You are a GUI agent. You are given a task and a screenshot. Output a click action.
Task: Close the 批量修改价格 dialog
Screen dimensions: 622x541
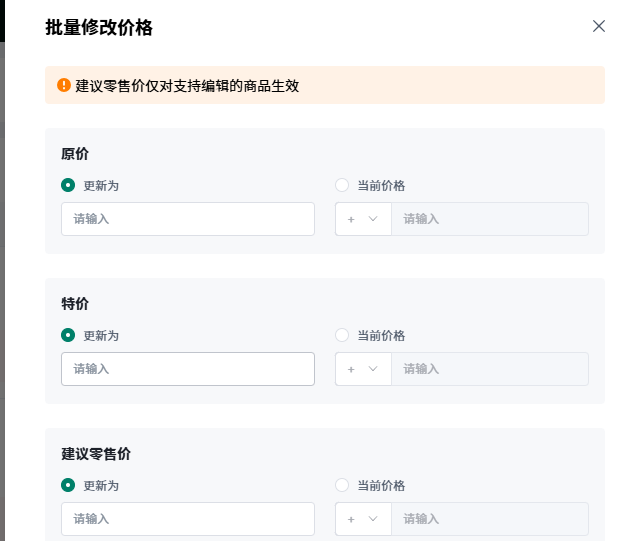click(599, 26)
